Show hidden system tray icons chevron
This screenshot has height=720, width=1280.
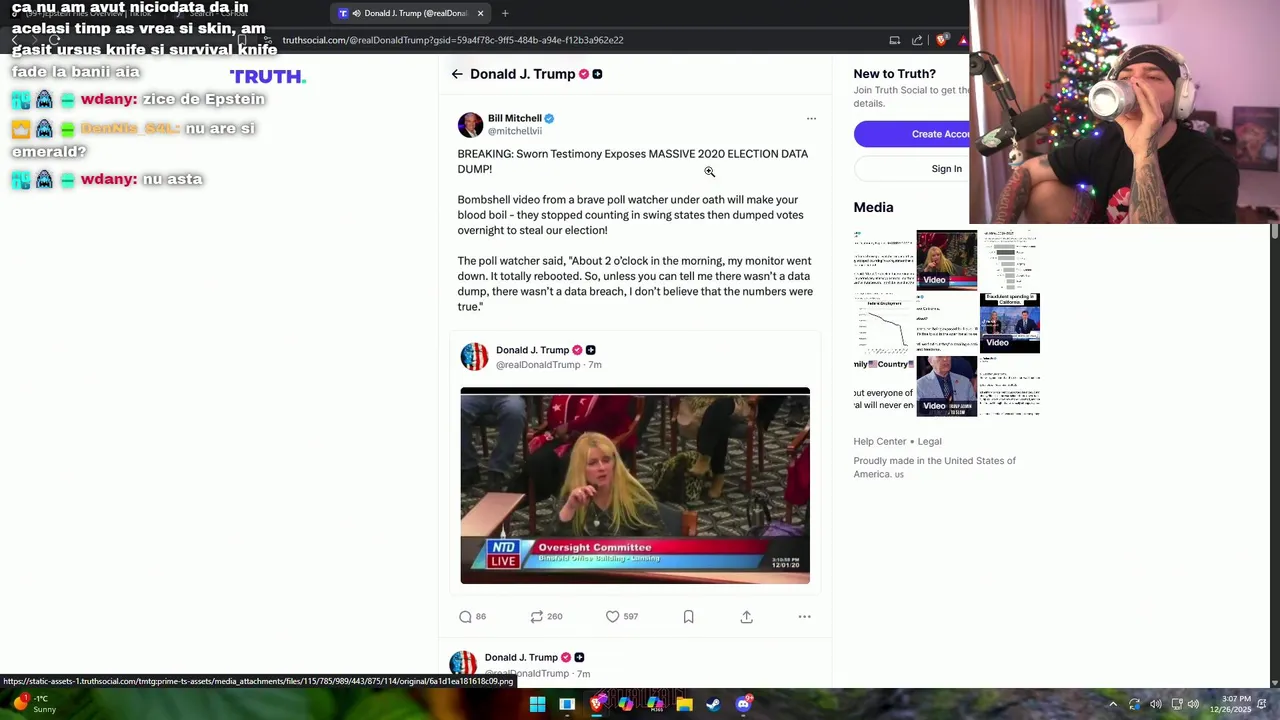[1112, 704]
